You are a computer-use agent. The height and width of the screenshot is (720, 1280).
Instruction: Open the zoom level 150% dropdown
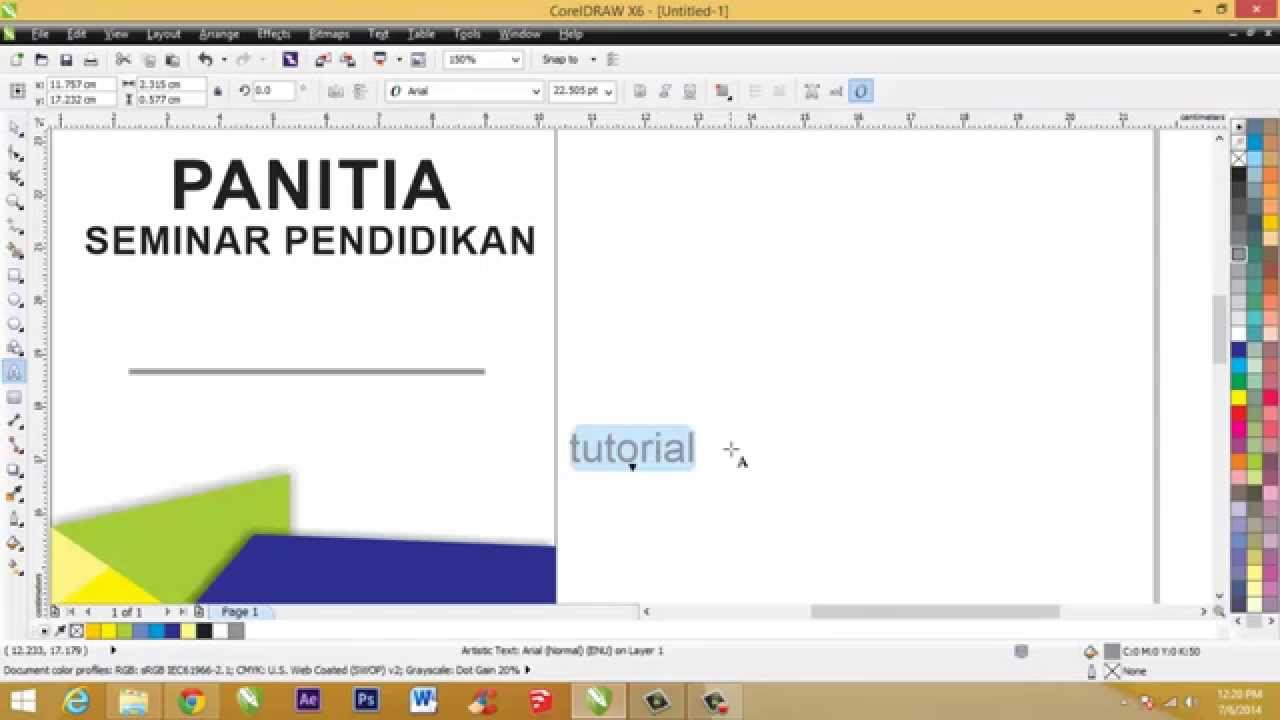click(x=516, y=60)
